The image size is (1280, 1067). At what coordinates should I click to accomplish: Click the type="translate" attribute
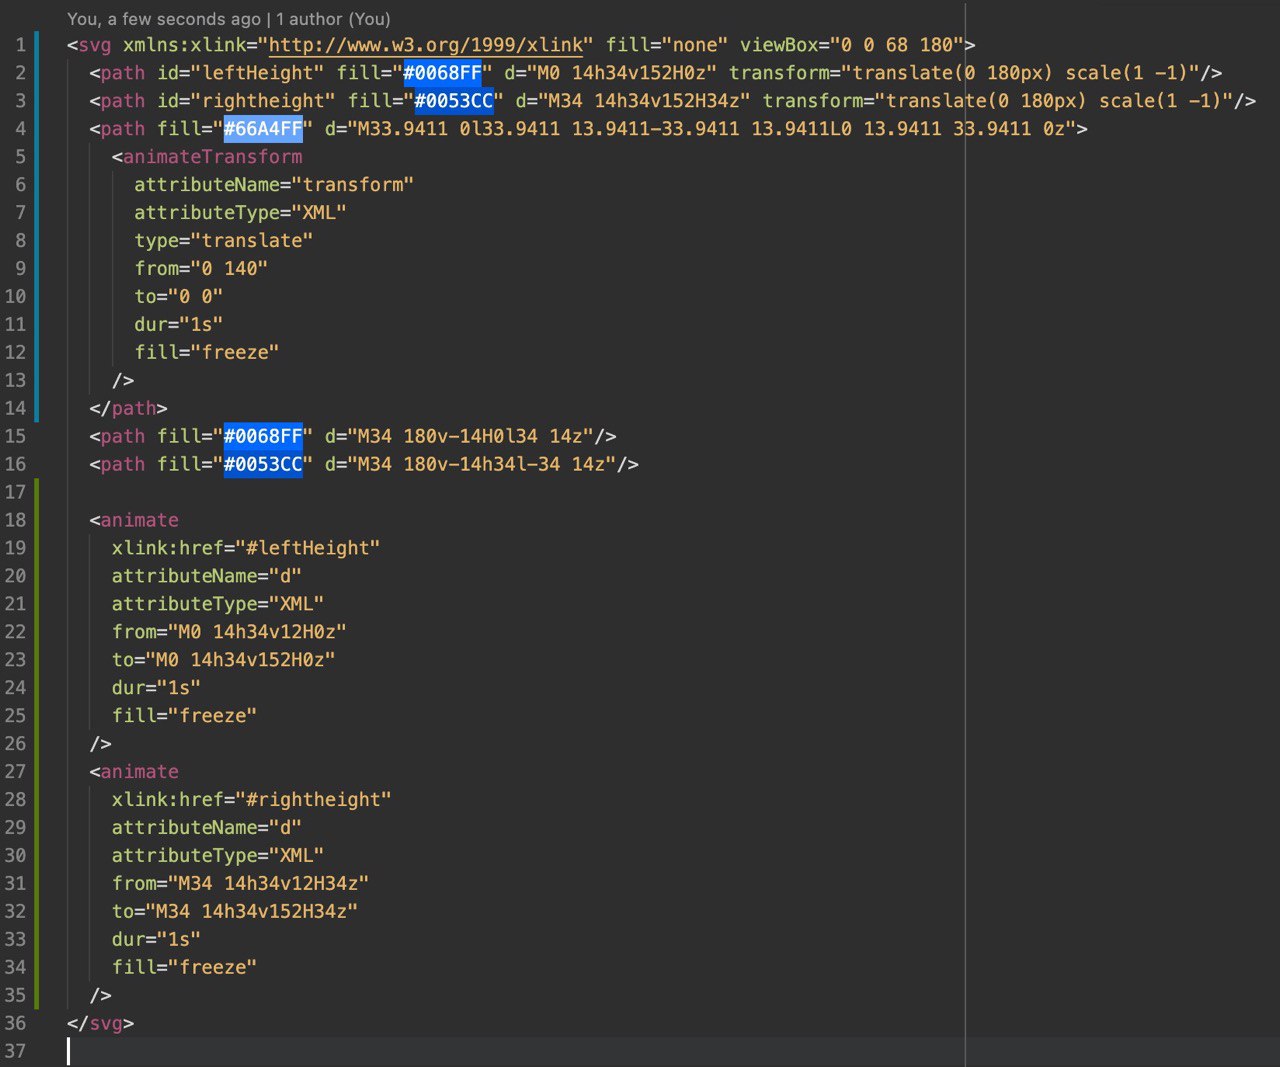pyautogui.click(x=224, y=241)
